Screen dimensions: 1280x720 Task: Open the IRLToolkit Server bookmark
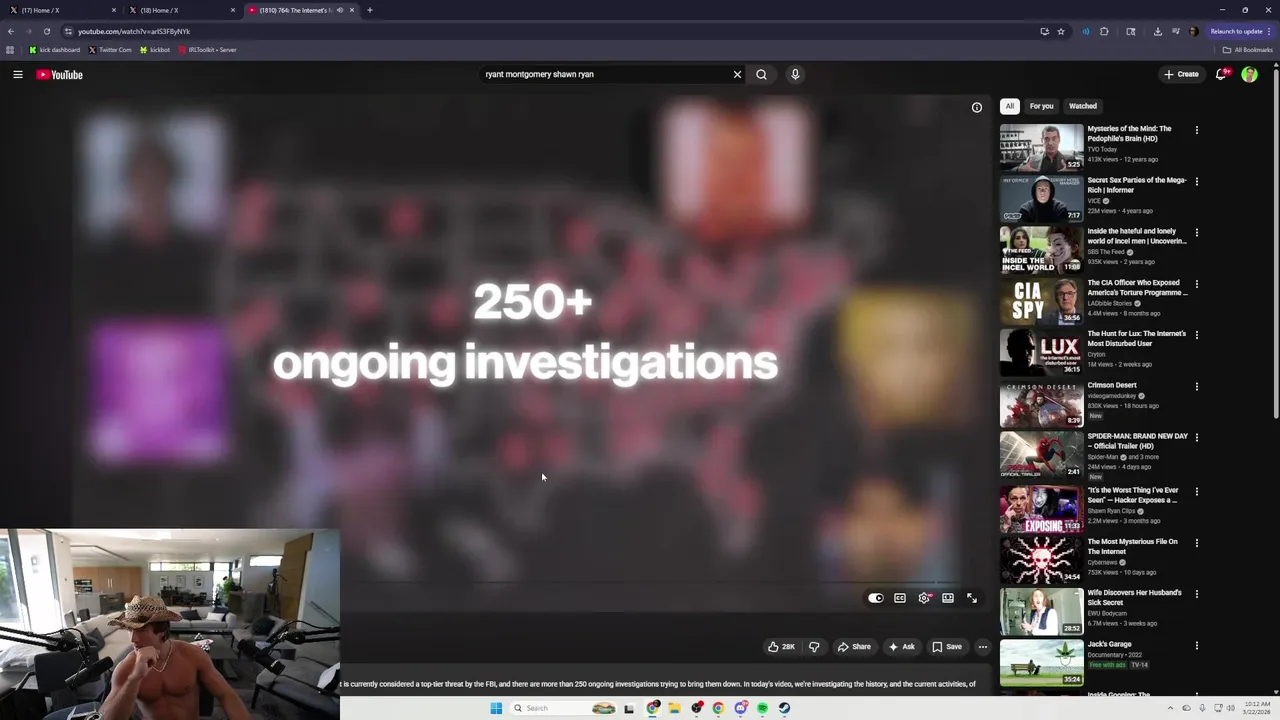click(208, 50)
